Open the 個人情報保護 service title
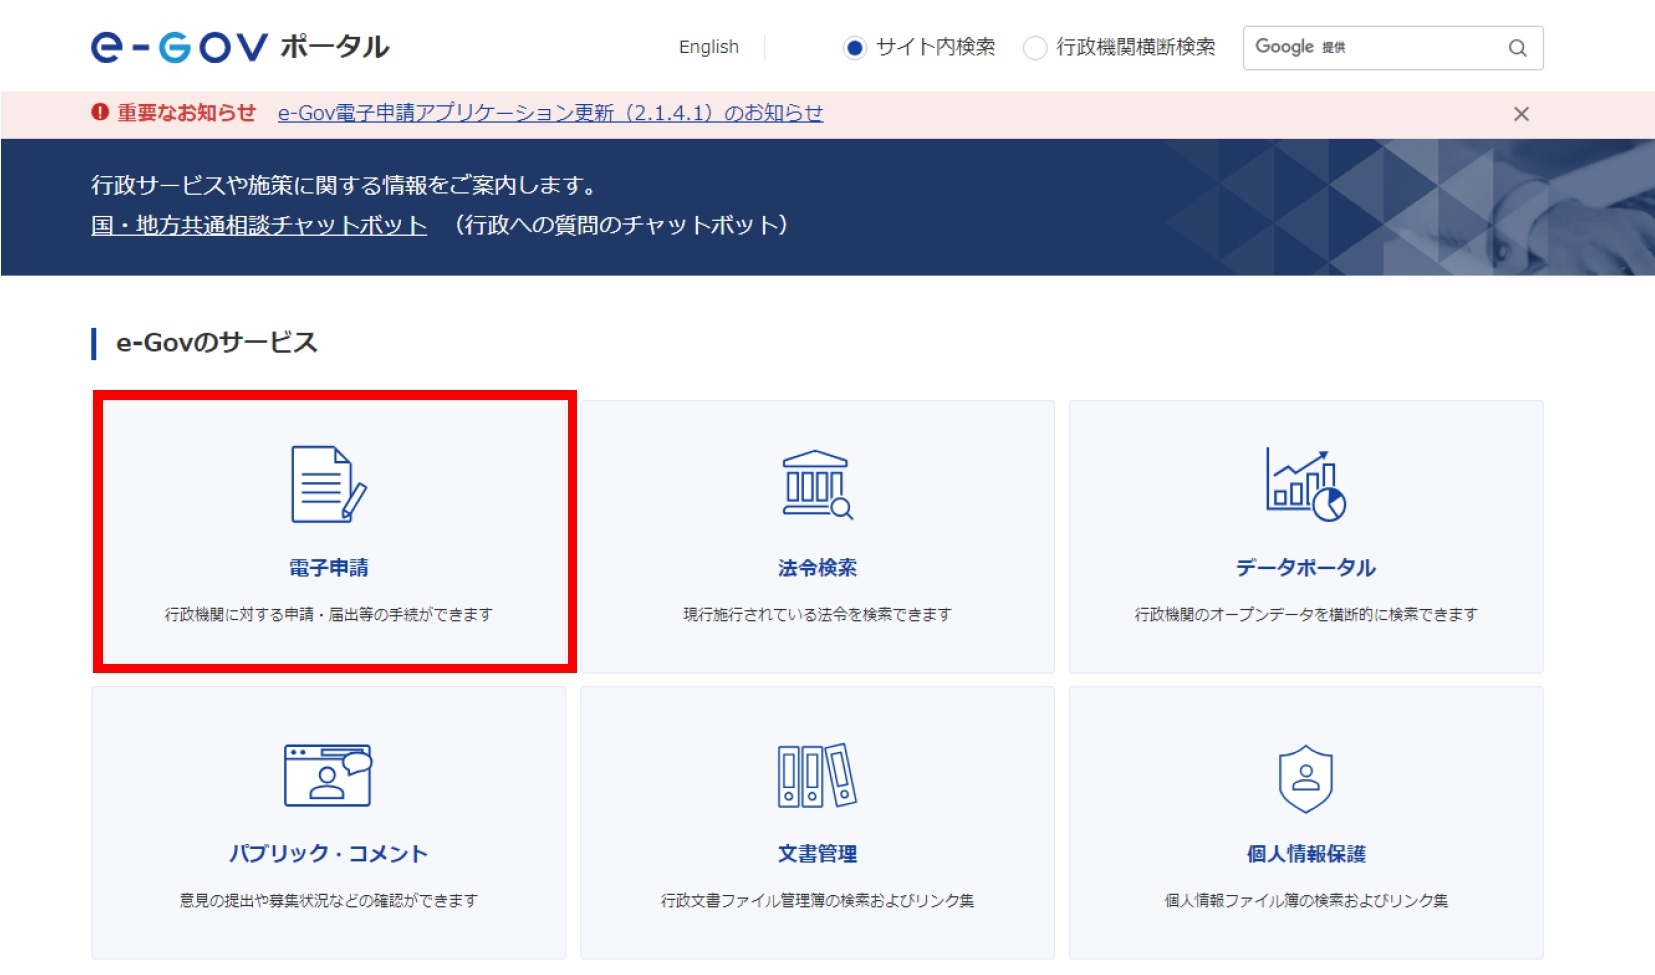Image resolution: width=1655 pixels, height=975 pixels. coord(1306,854)
